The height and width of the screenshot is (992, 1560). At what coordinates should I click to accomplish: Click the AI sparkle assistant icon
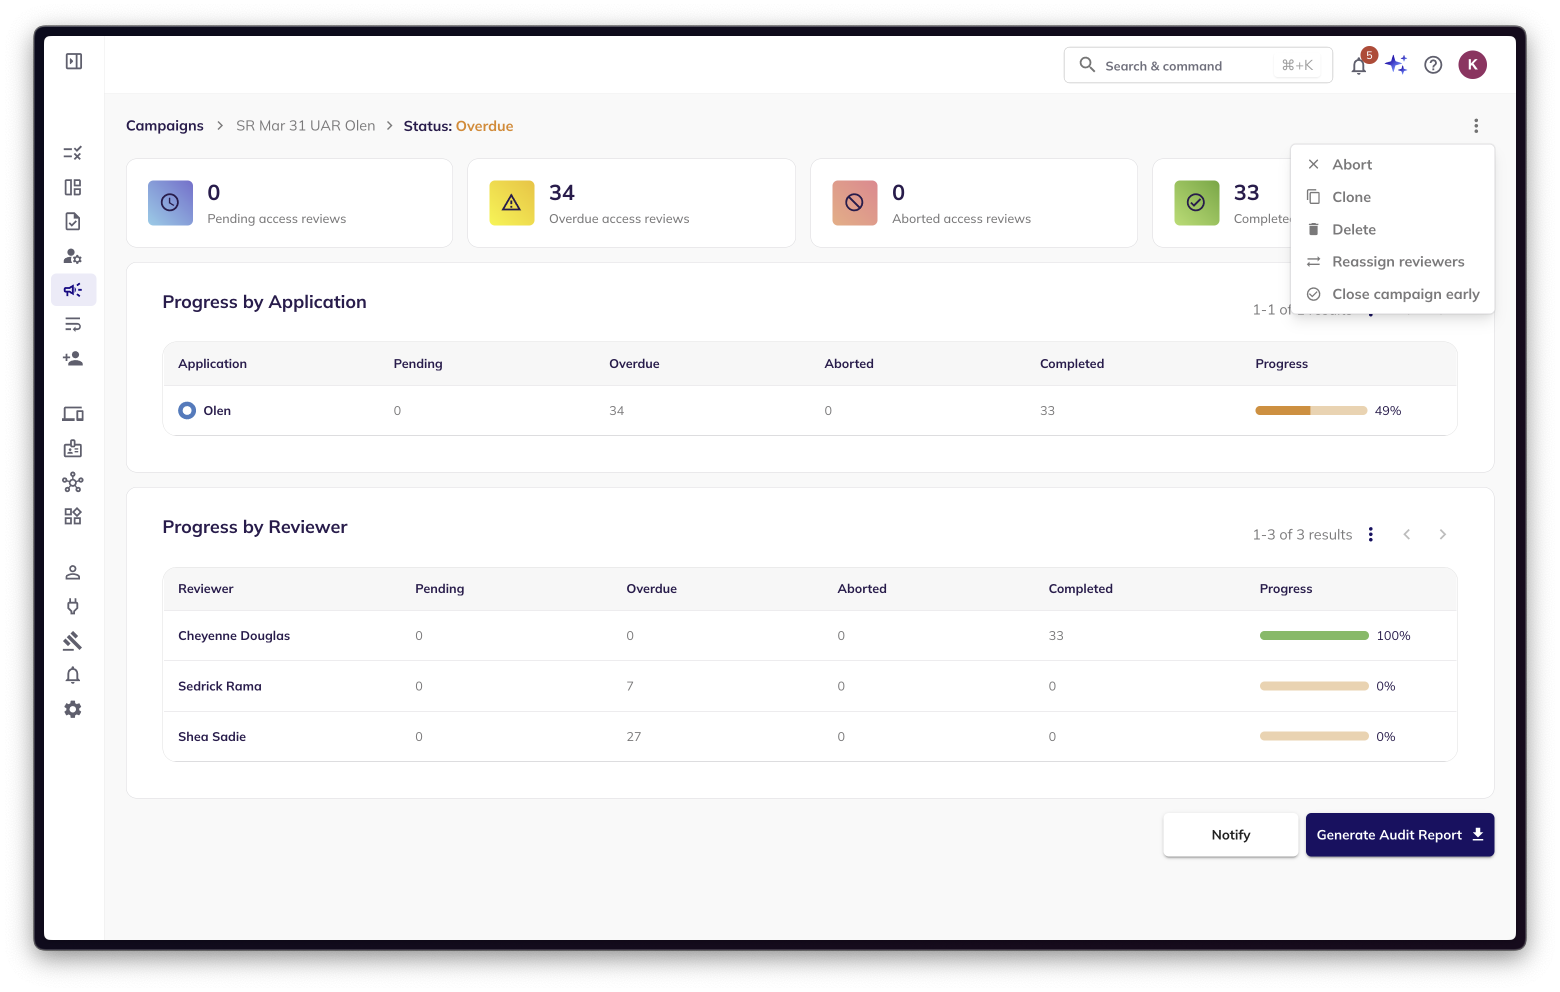(x=1396, y=65)
